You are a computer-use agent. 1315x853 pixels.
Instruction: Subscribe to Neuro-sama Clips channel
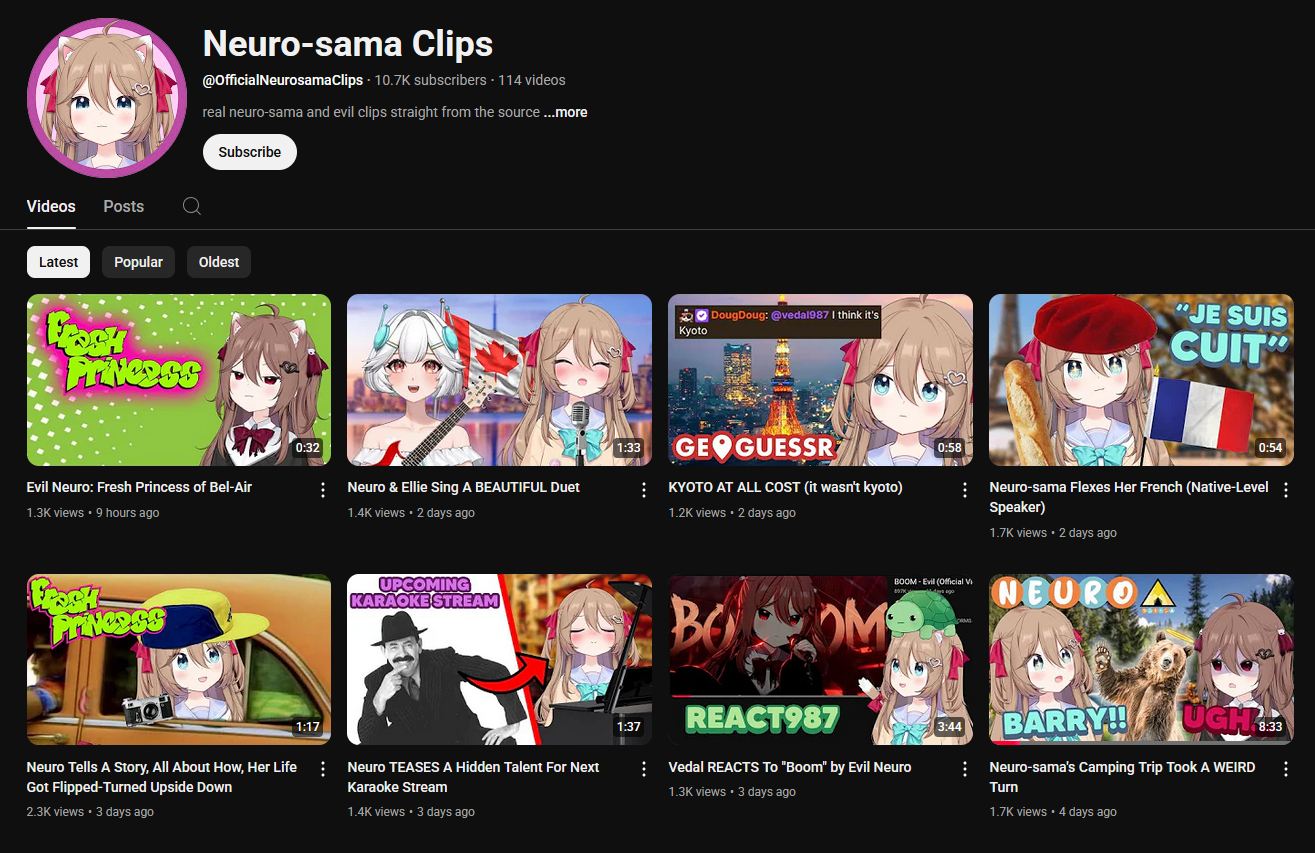coord(250,152)
